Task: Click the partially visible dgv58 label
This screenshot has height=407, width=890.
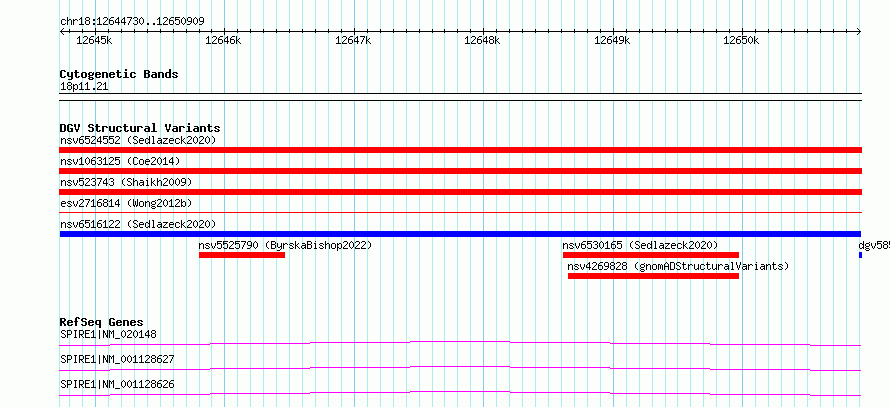Action: pyautogui.click(x=874, y=245)
